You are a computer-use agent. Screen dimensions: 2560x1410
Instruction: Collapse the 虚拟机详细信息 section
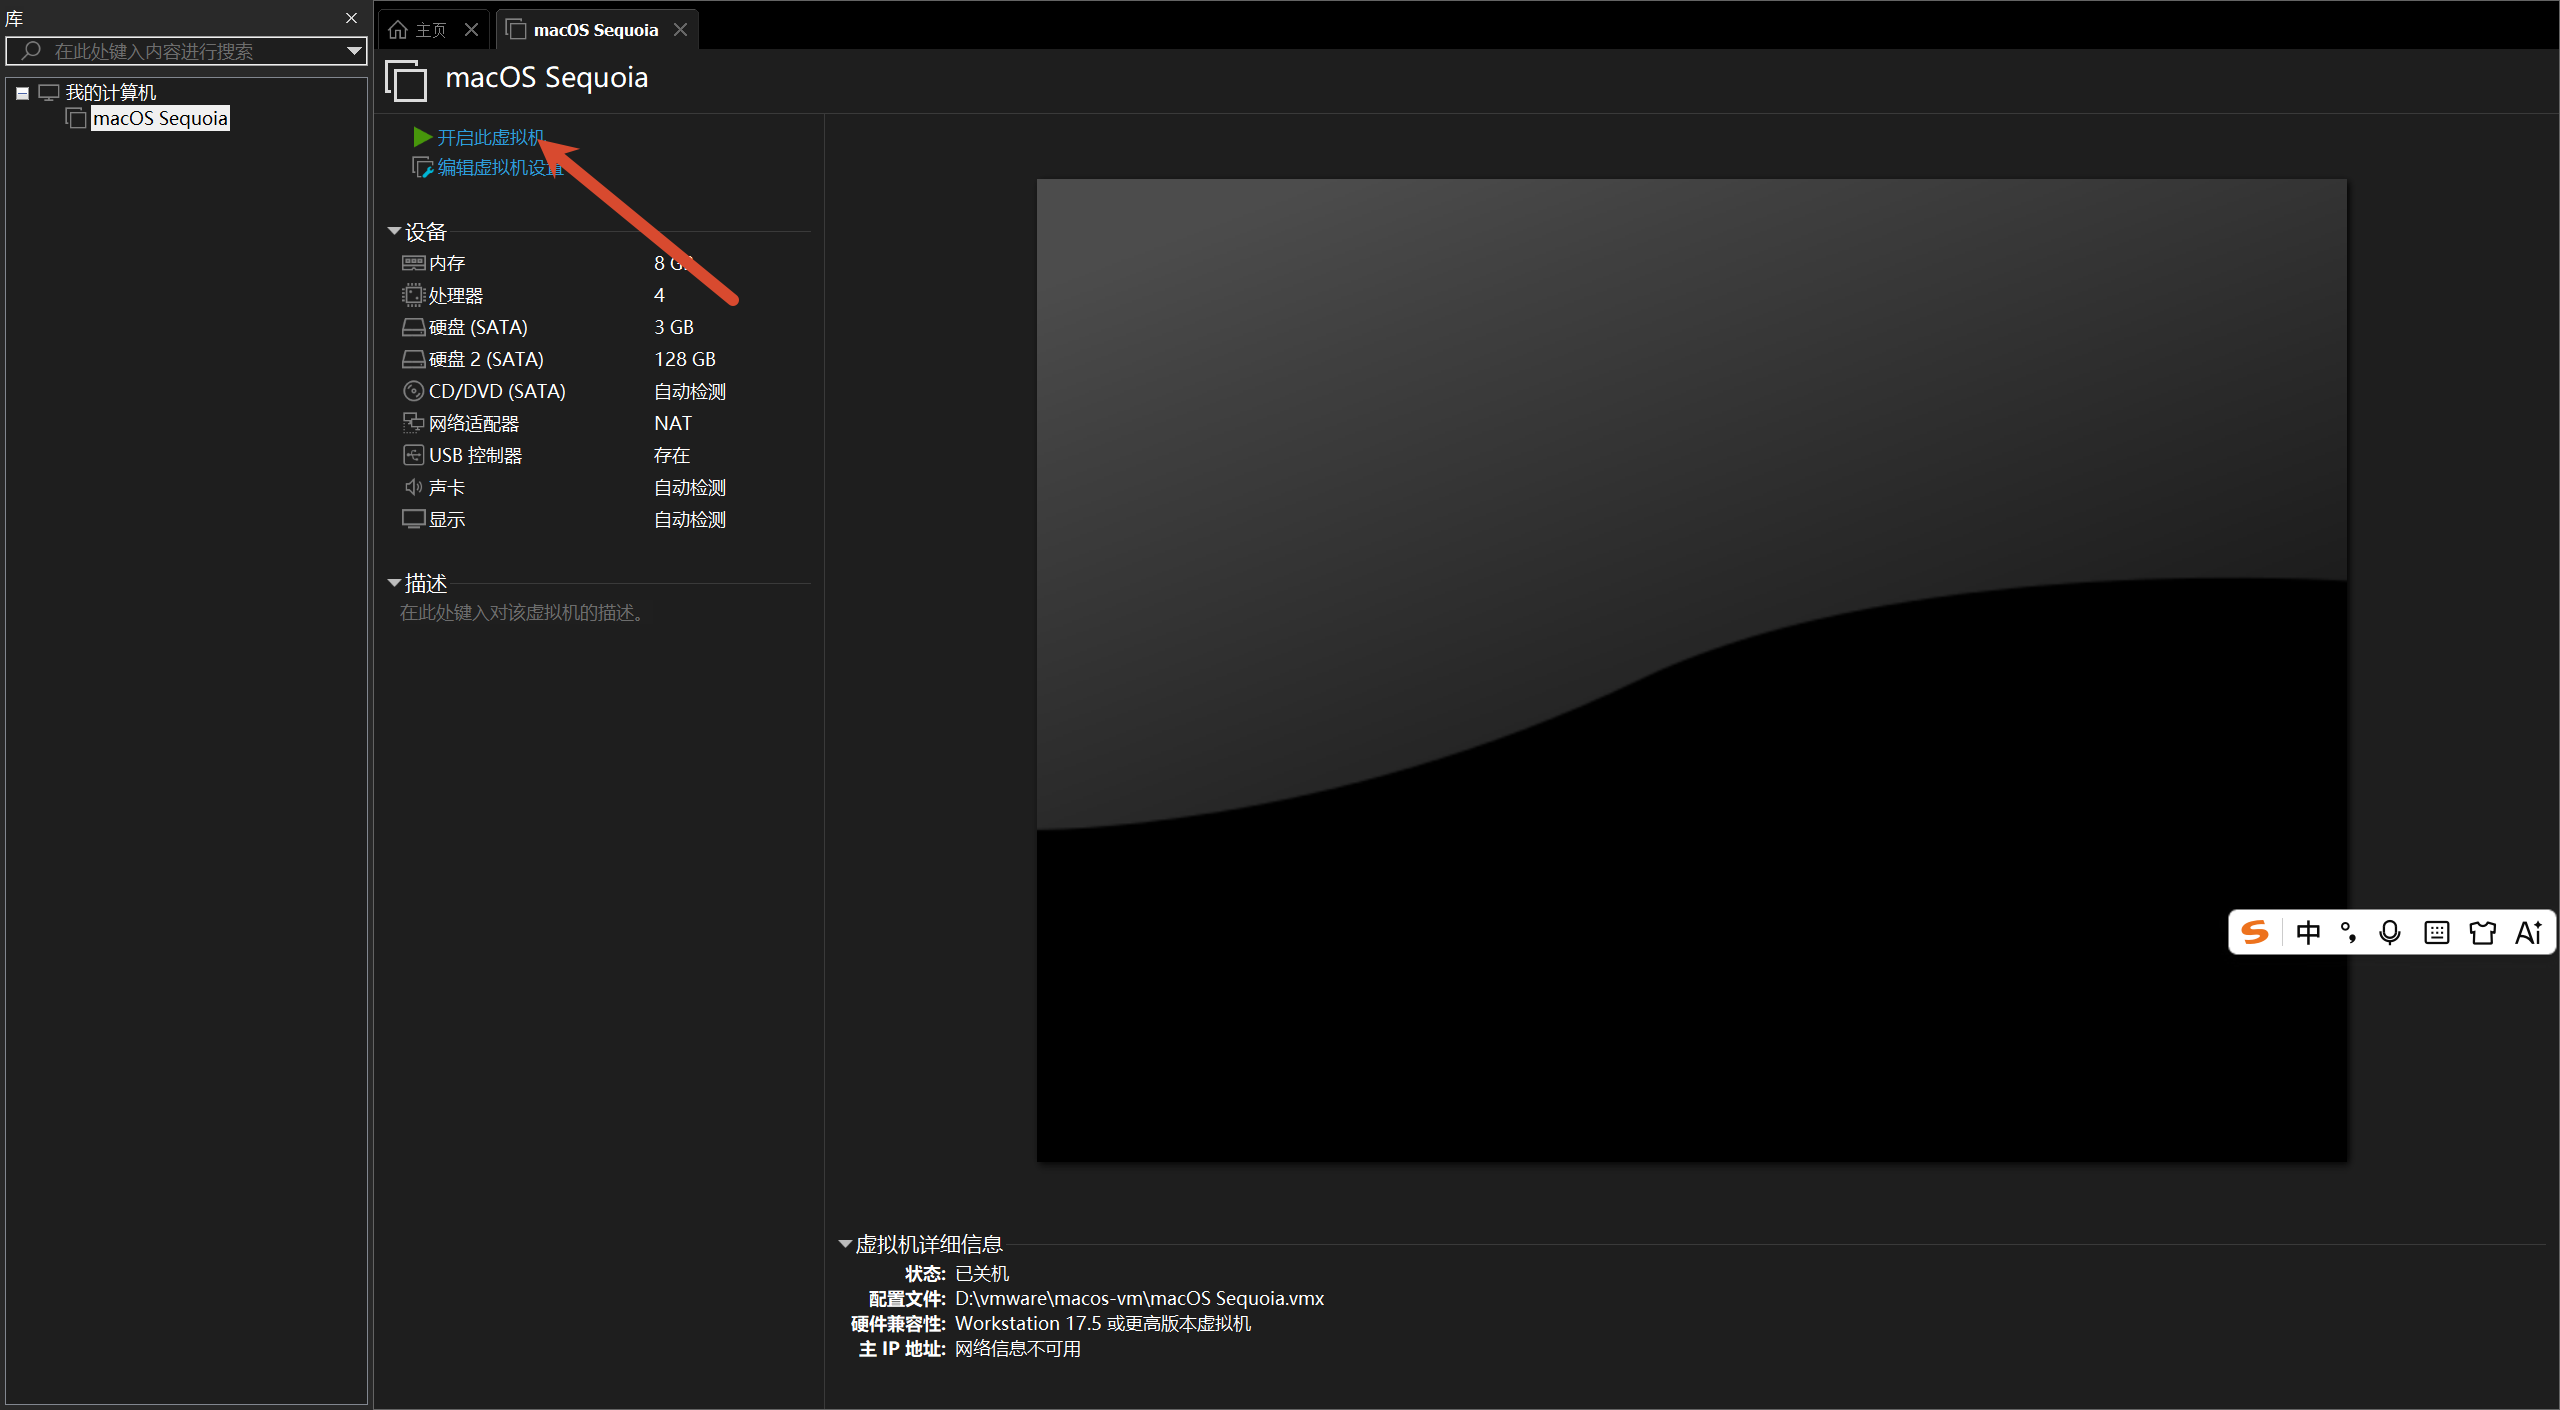coord(845,1244)
